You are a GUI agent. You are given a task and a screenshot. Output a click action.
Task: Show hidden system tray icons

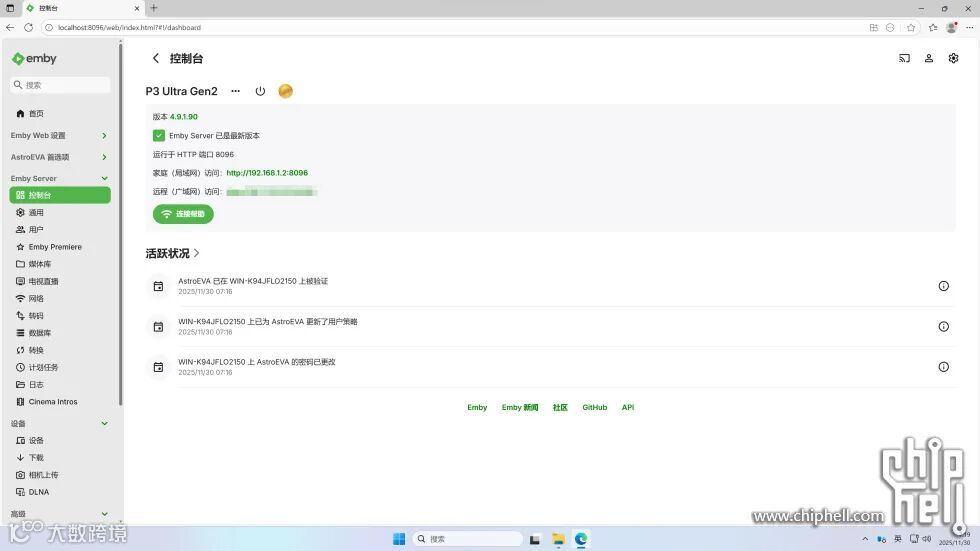click(x=865, y=539)
